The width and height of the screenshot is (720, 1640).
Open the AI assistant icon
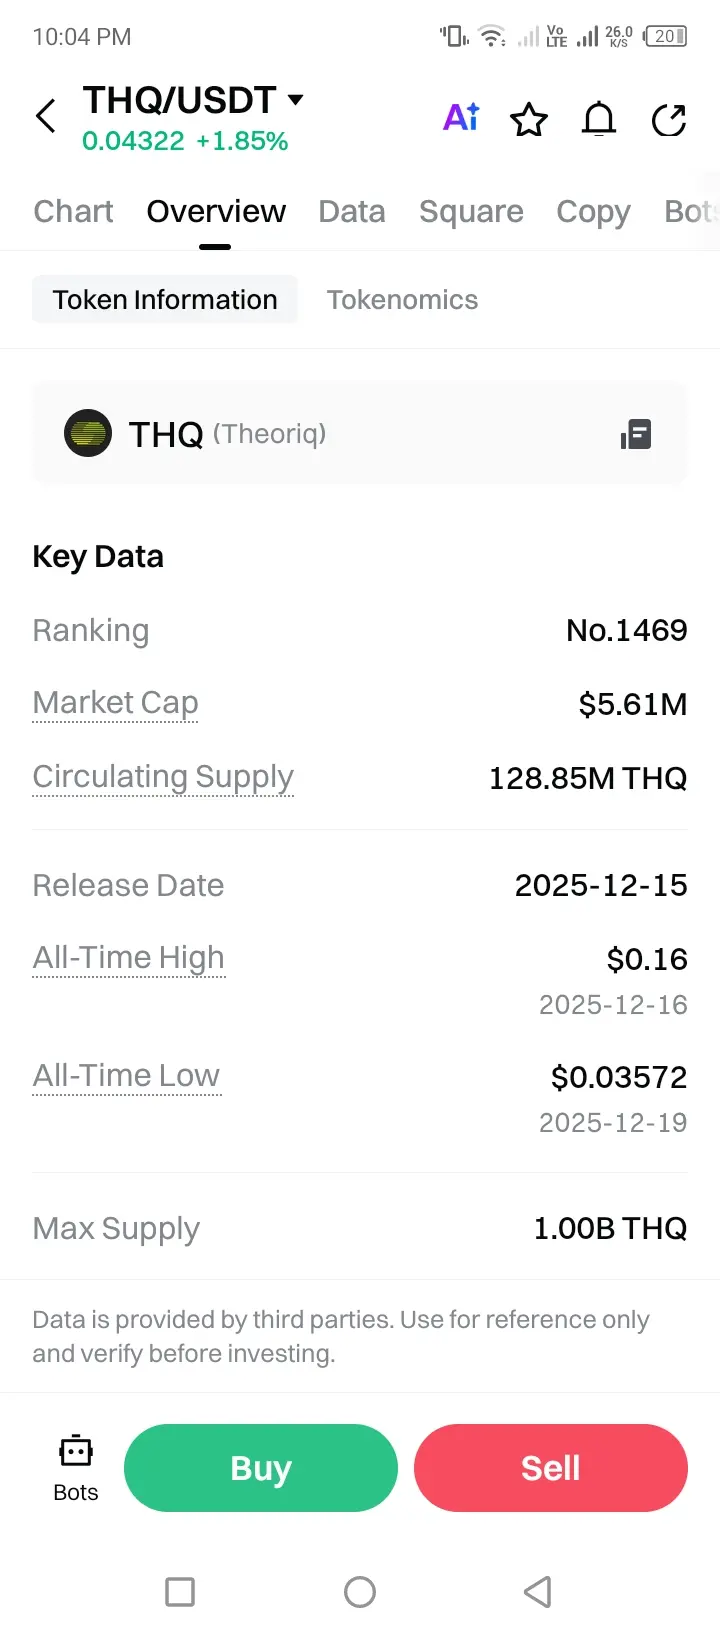[461, 118]
